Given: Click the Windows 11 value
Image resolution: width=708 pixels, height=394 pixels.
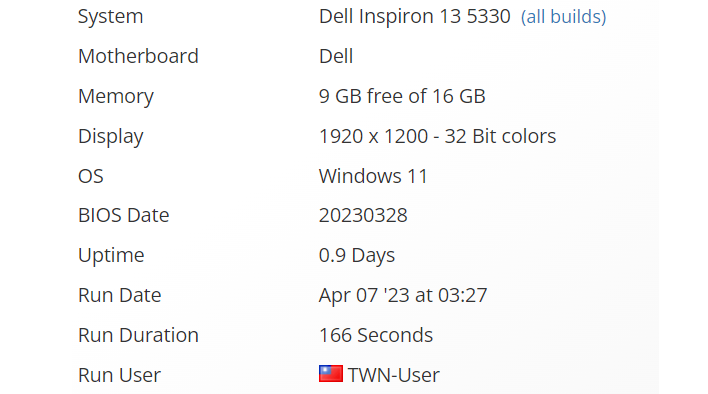Looking at the screenshot, I should (x=373, y=176).
